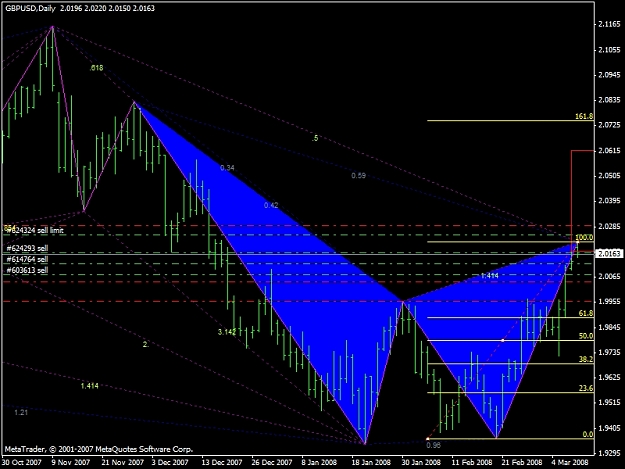This screenshot has height=469, width=625.
Task: Click the 161.8 Fibonacci level label
Action: click(x=584, y=116)
